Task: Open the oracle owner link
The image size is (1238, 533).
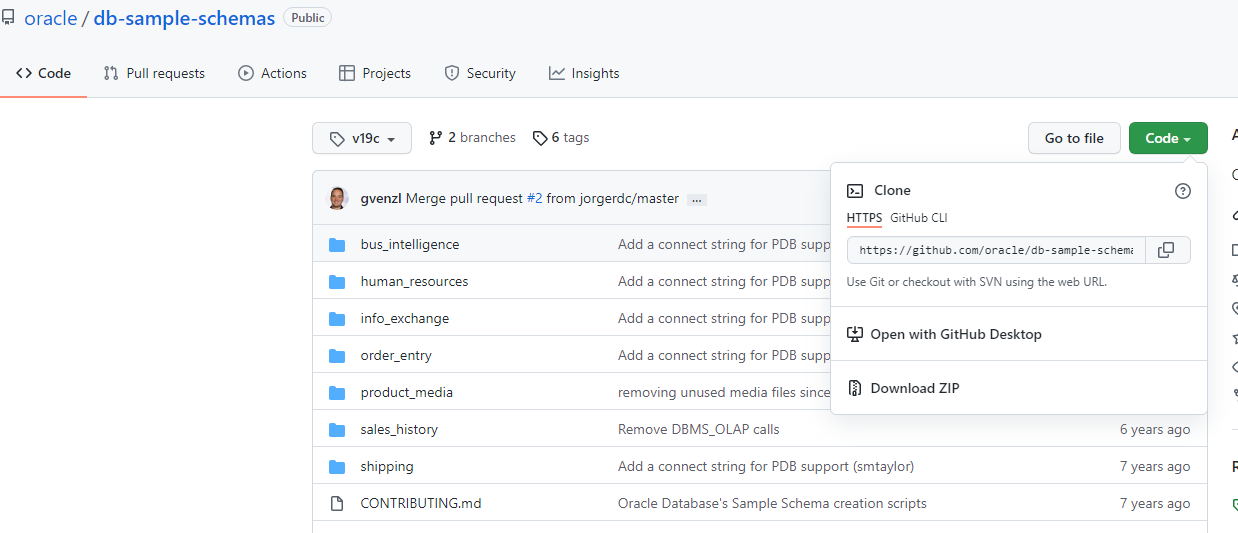Action: click(51, 18)
